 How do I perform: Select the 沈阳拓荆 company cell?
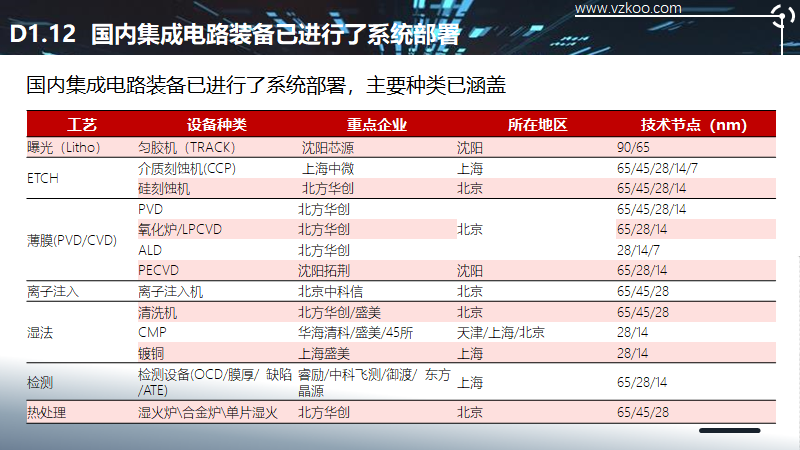324,271
